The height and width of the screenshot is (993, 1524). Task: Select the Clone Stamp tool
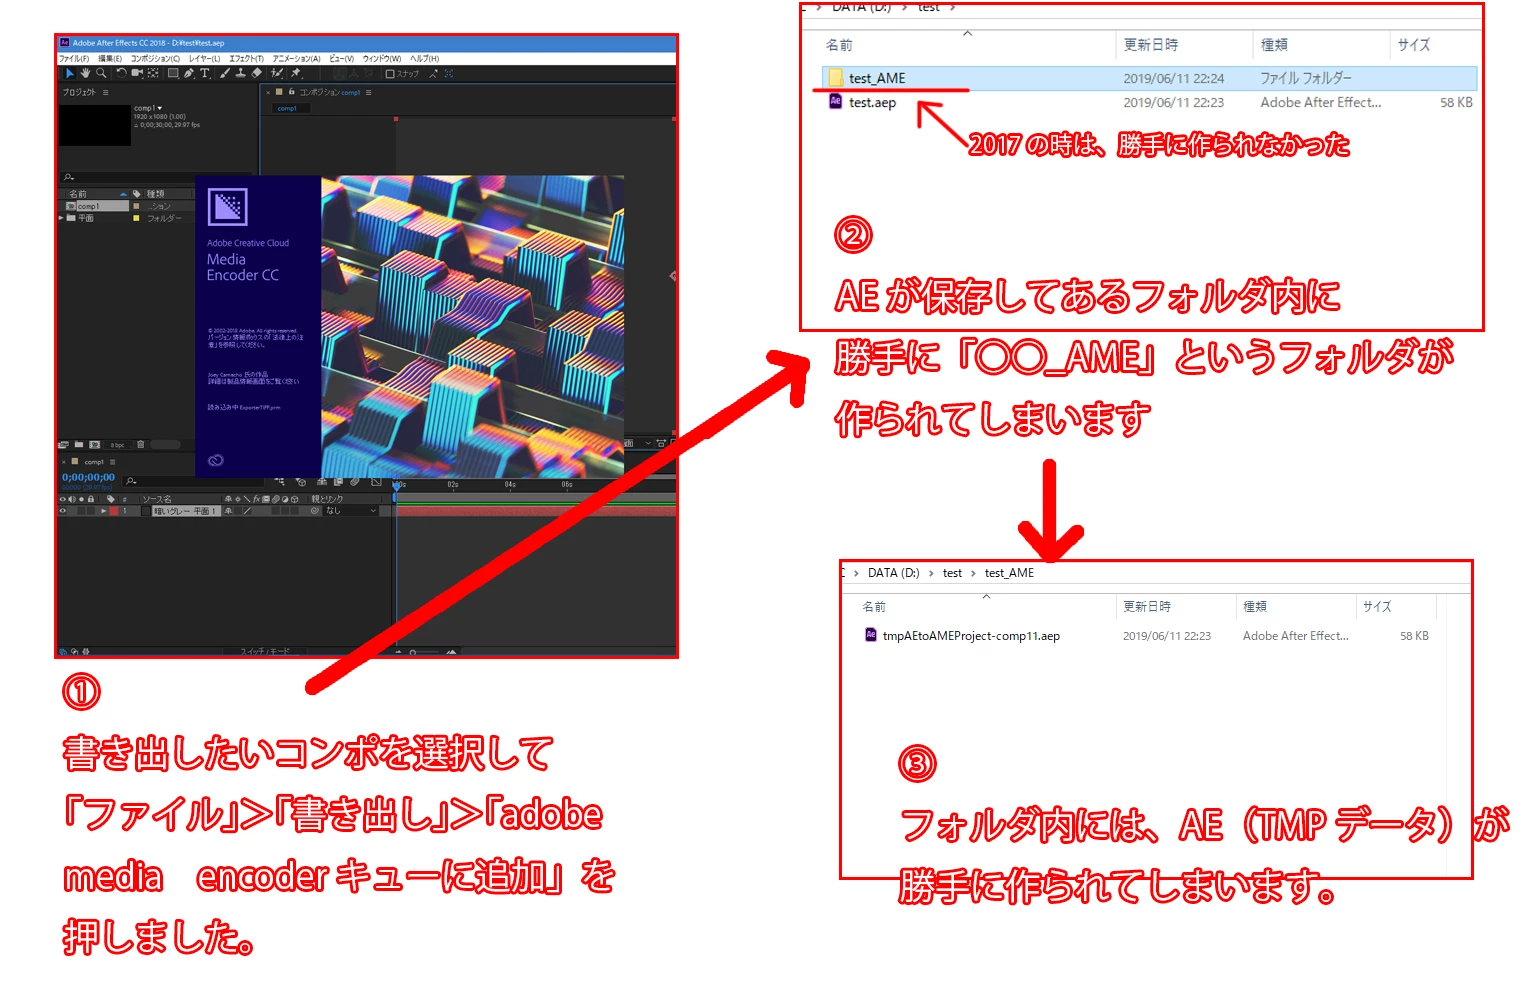coord(241,73)
